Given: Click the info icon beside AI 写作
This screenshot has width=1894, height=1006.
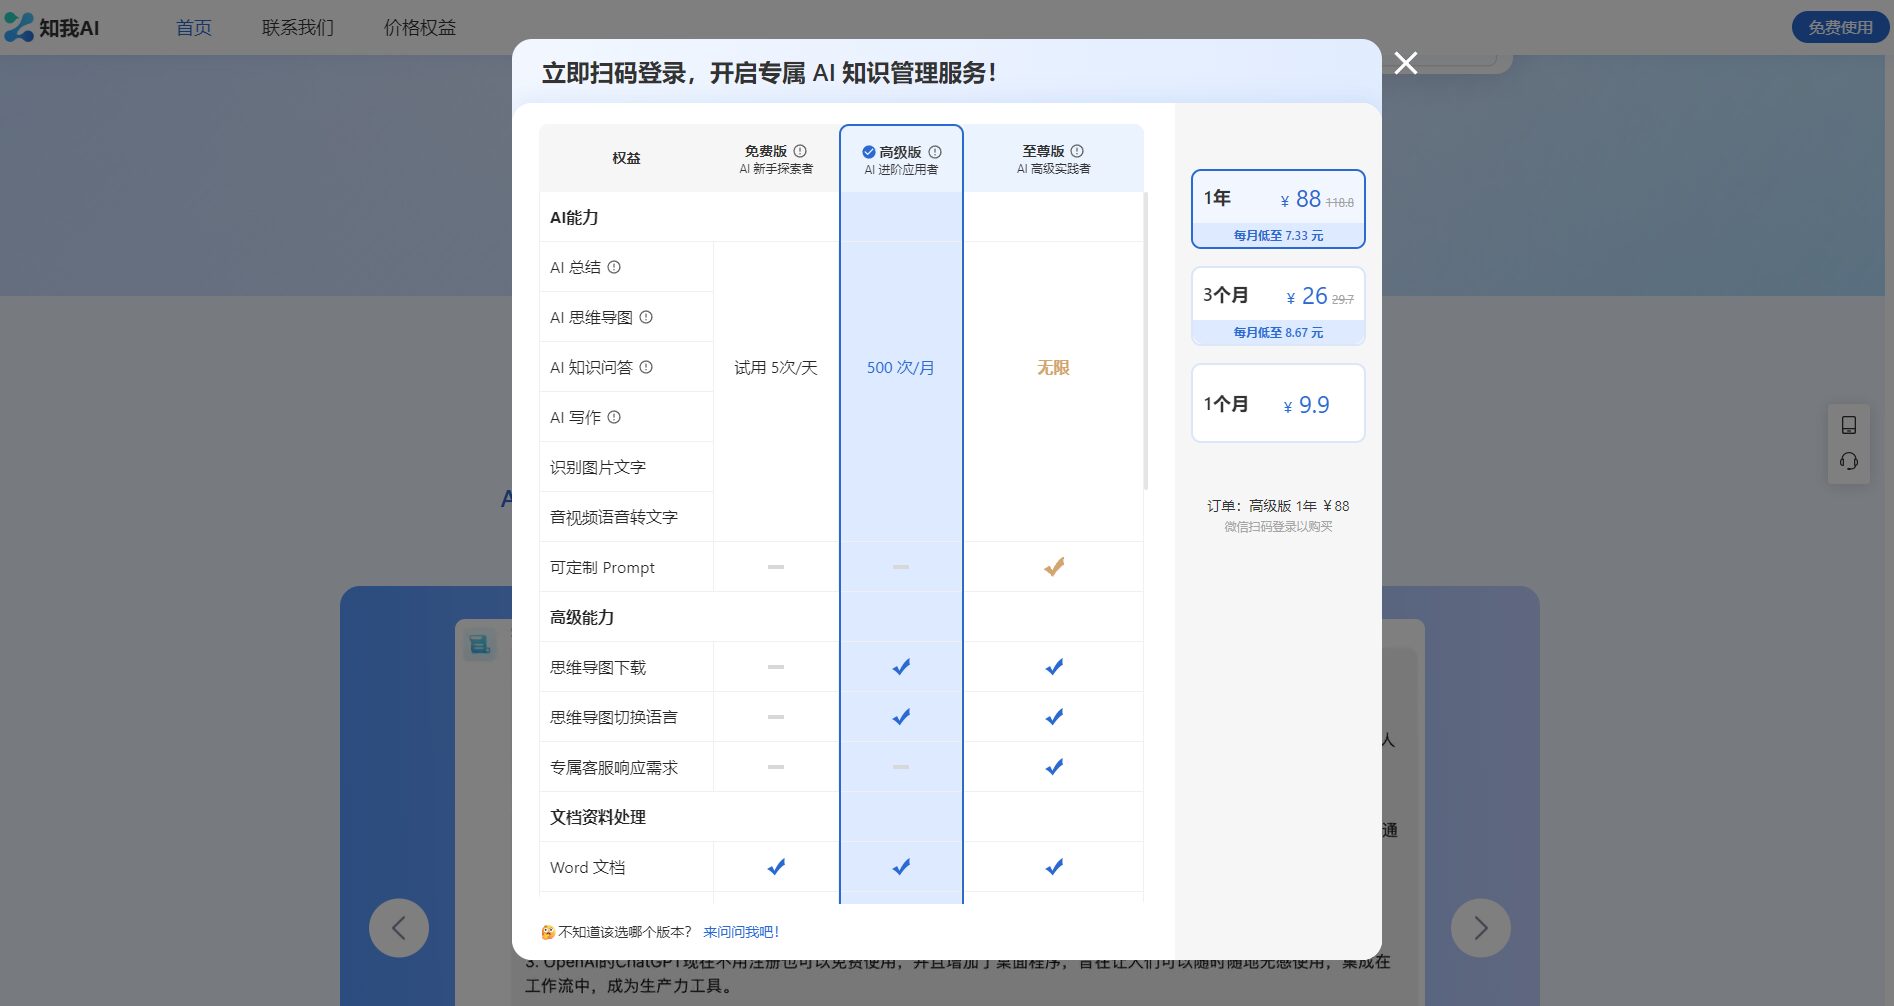Looking at the screenshot, I should click(614, 417).
